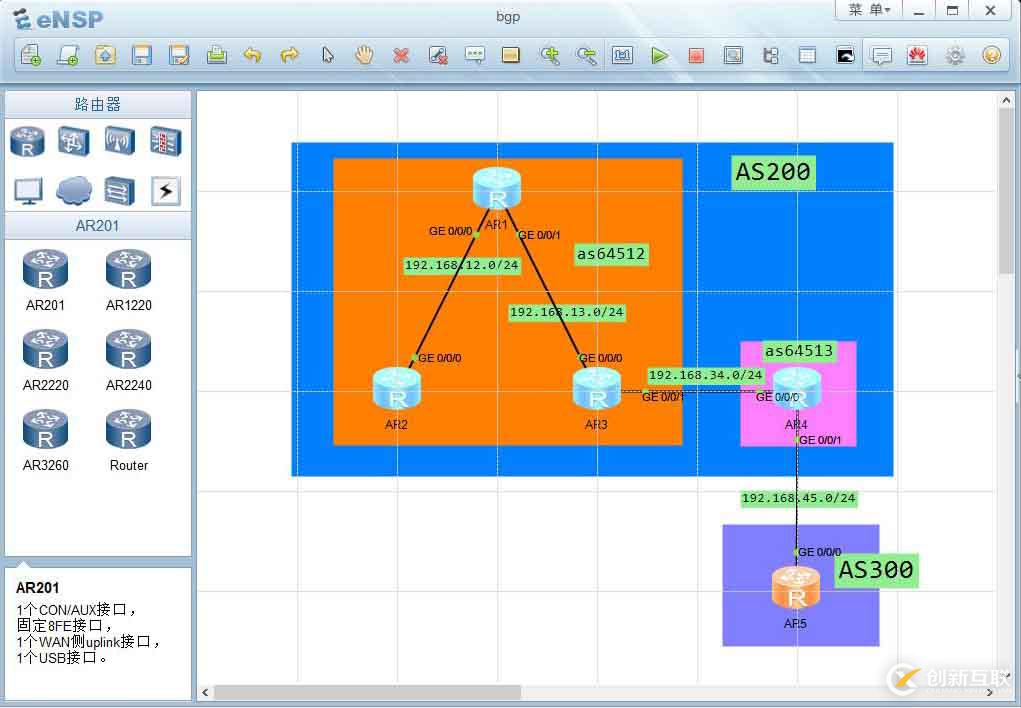Viewport: 1021px width, 708px height.
Task: Click the 192.168.34.0/24 network label
Action: coord(705,375)
